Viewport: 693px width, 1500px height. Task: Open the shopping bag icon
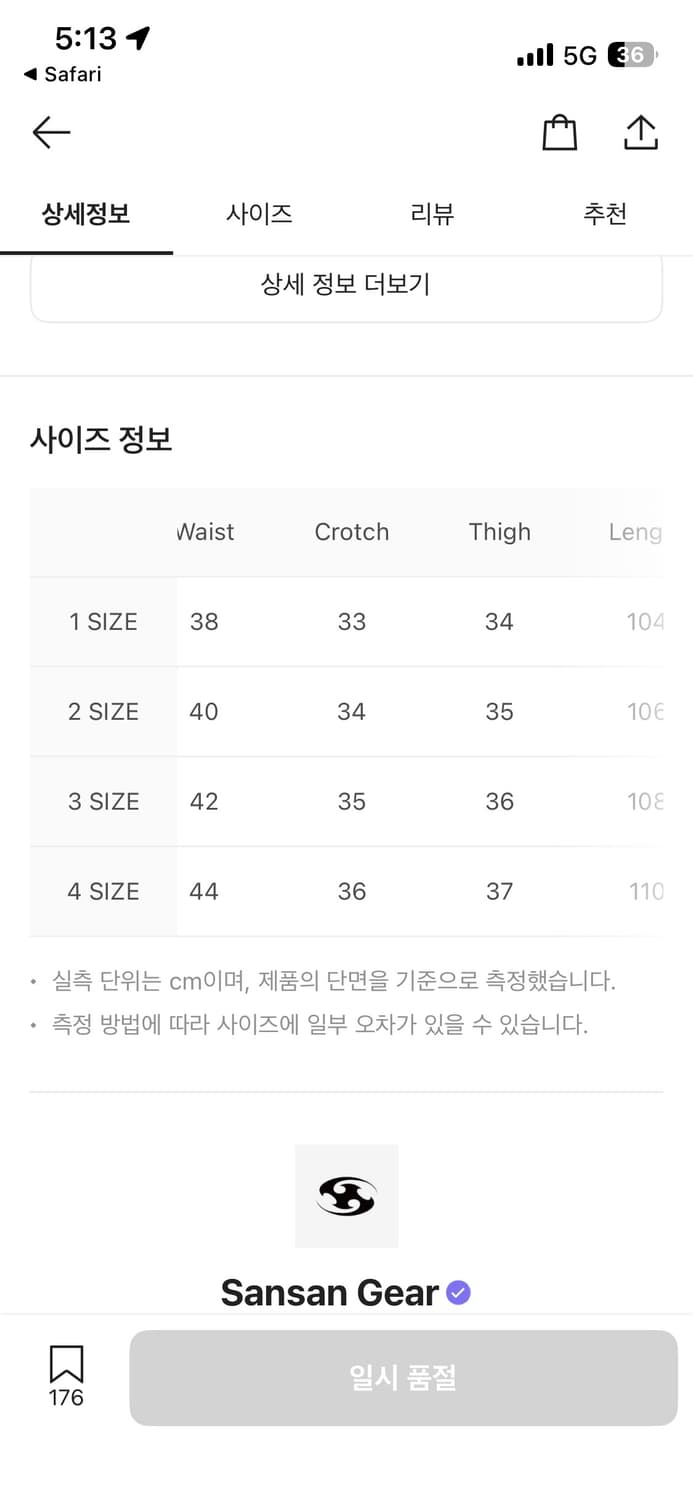point(560,131)
